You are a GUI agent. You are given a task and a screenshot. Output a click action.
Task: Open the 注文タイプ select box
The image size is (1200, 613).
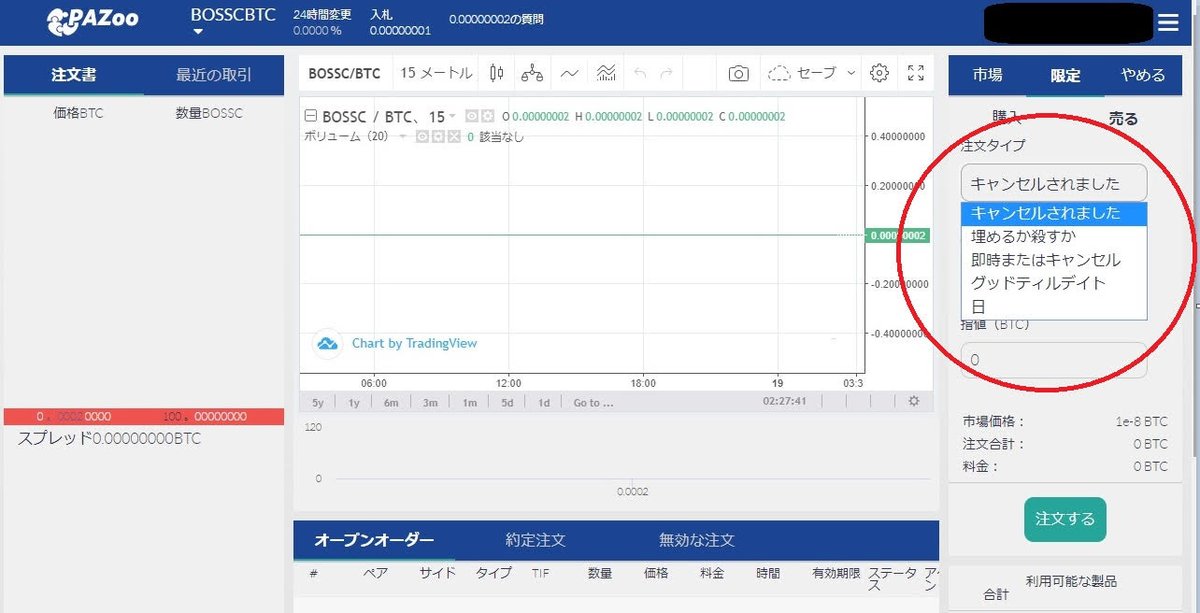(x=1054, y=184)
